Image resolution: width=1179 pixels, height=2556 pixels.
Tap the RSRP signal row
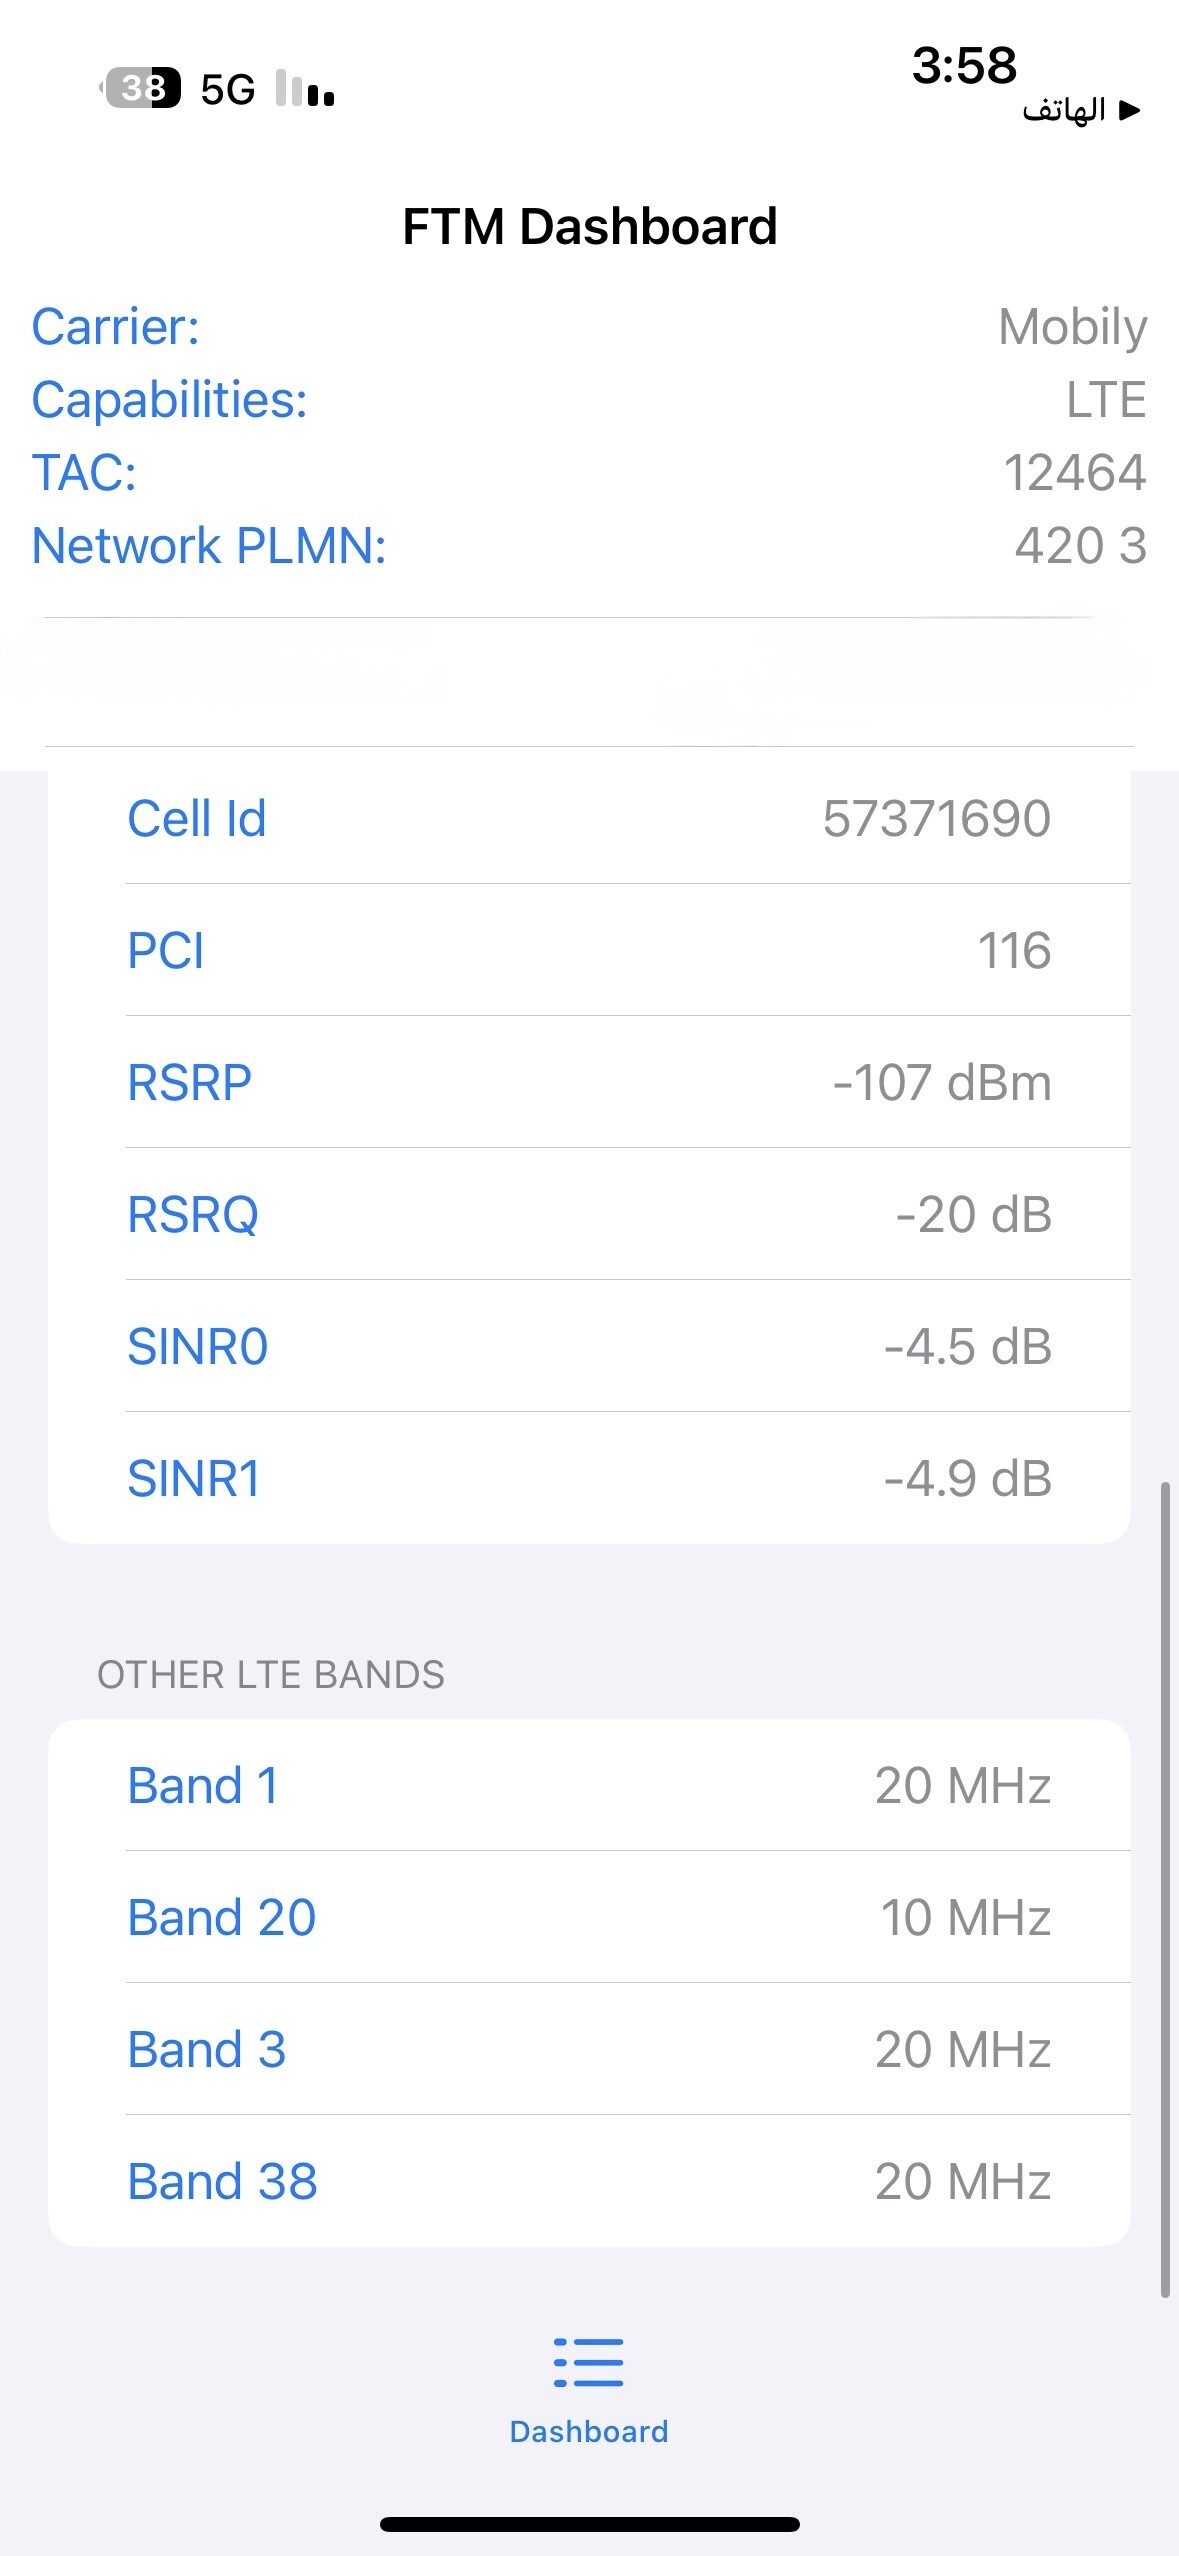coord(589,1082)
